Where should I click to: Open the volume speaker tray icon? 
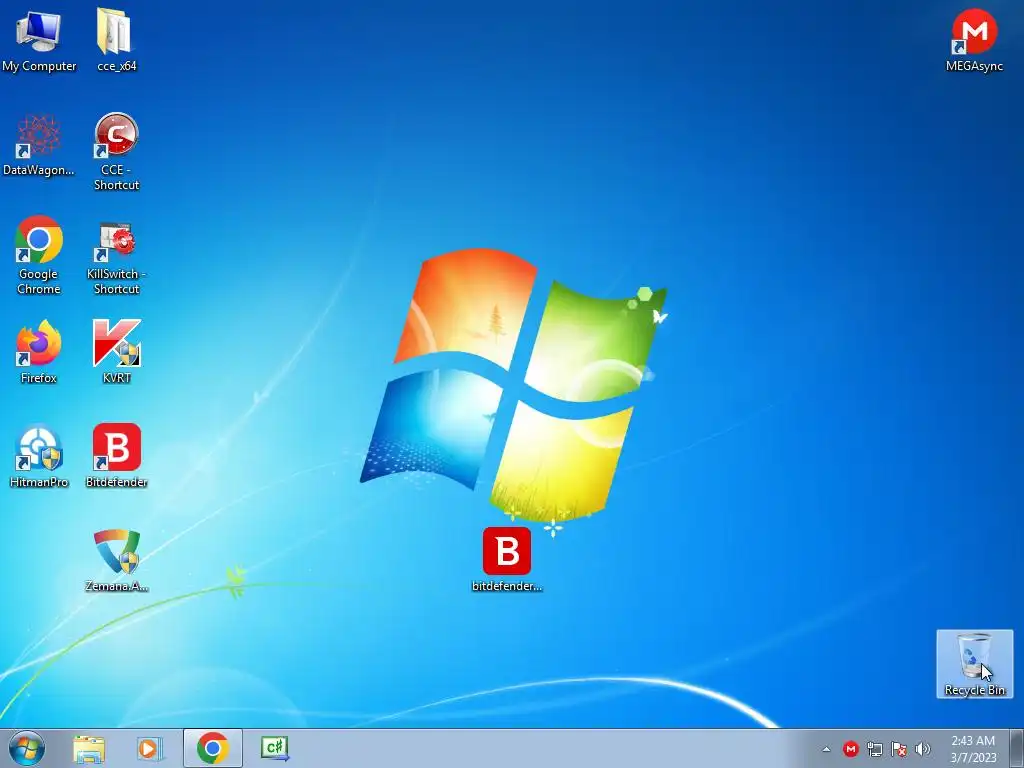point(922,749)
